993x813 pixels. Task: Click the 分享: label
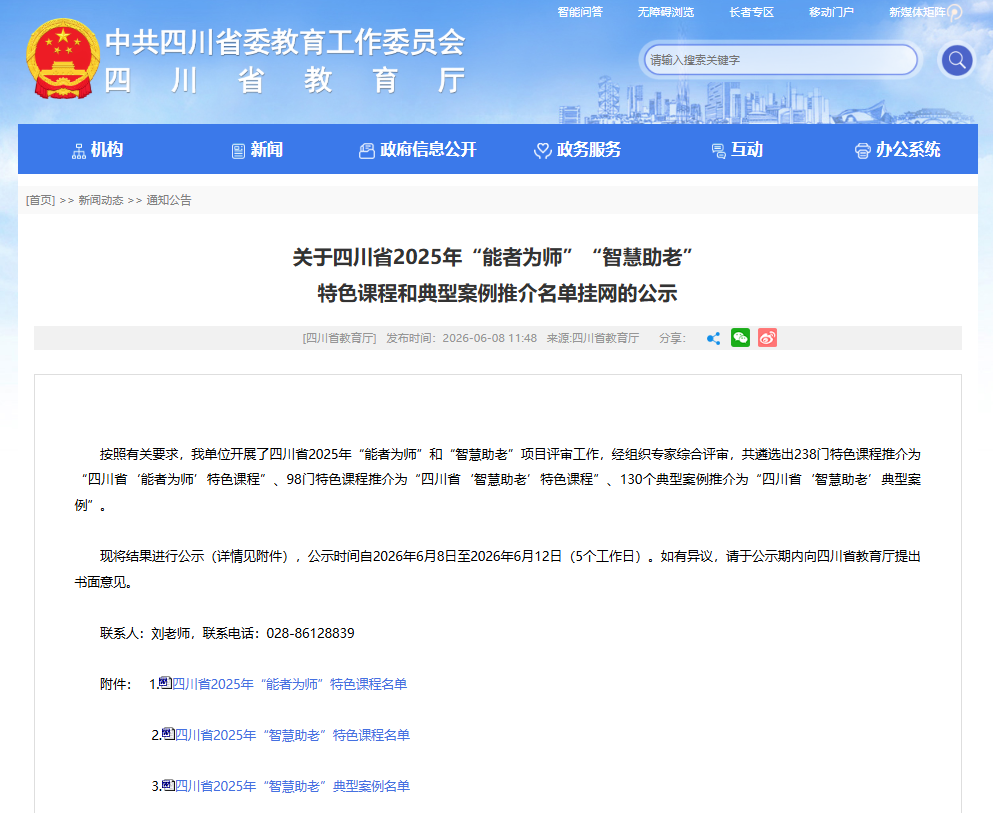click(673, 338)
